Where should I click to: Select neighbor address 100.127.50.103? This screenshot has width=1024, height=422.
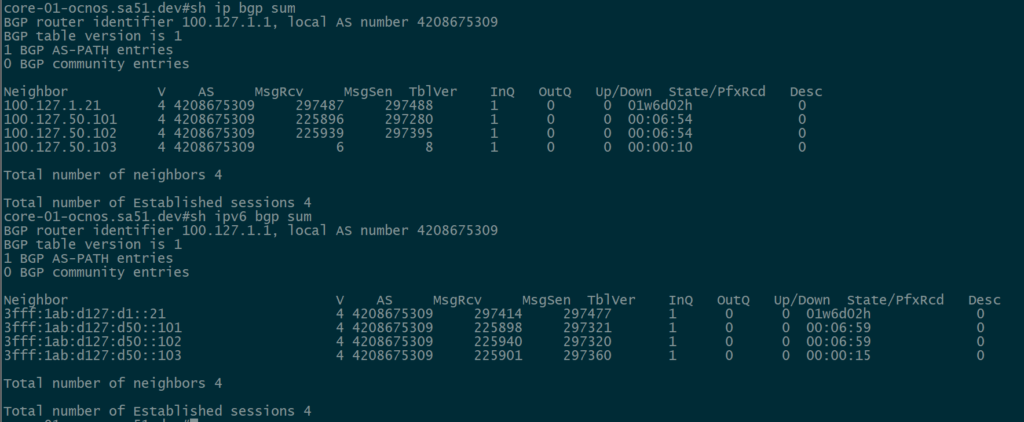click(x=60, y=147)
